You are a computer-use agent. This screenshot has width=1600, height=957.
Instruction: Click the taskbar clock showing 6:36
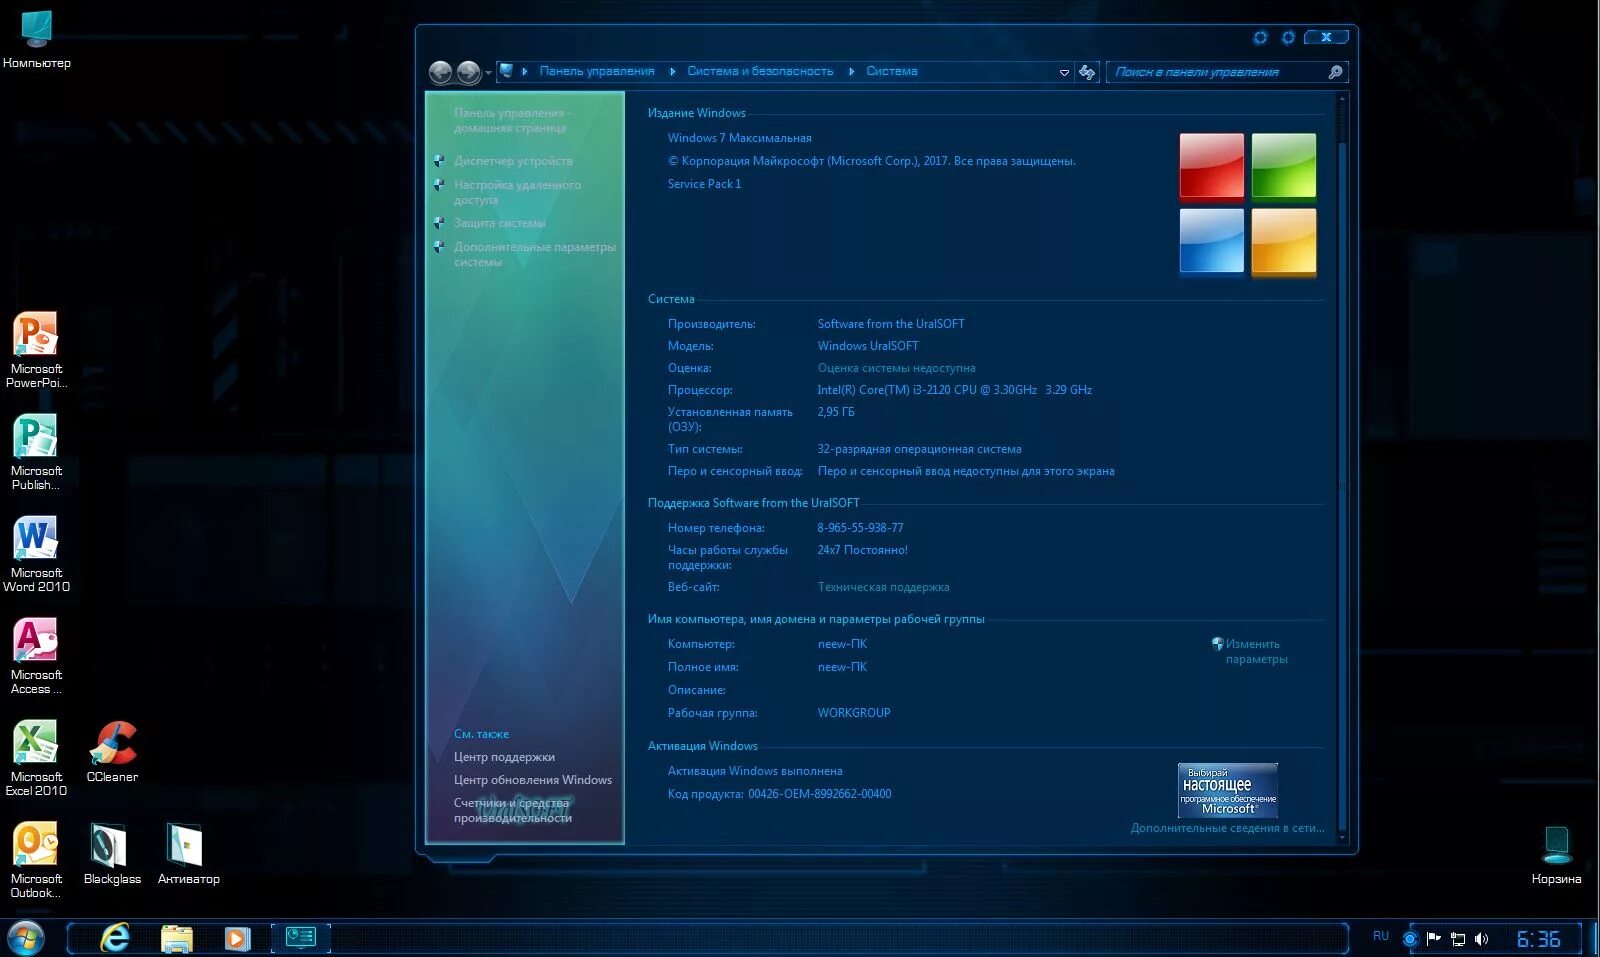point(1538,939)
